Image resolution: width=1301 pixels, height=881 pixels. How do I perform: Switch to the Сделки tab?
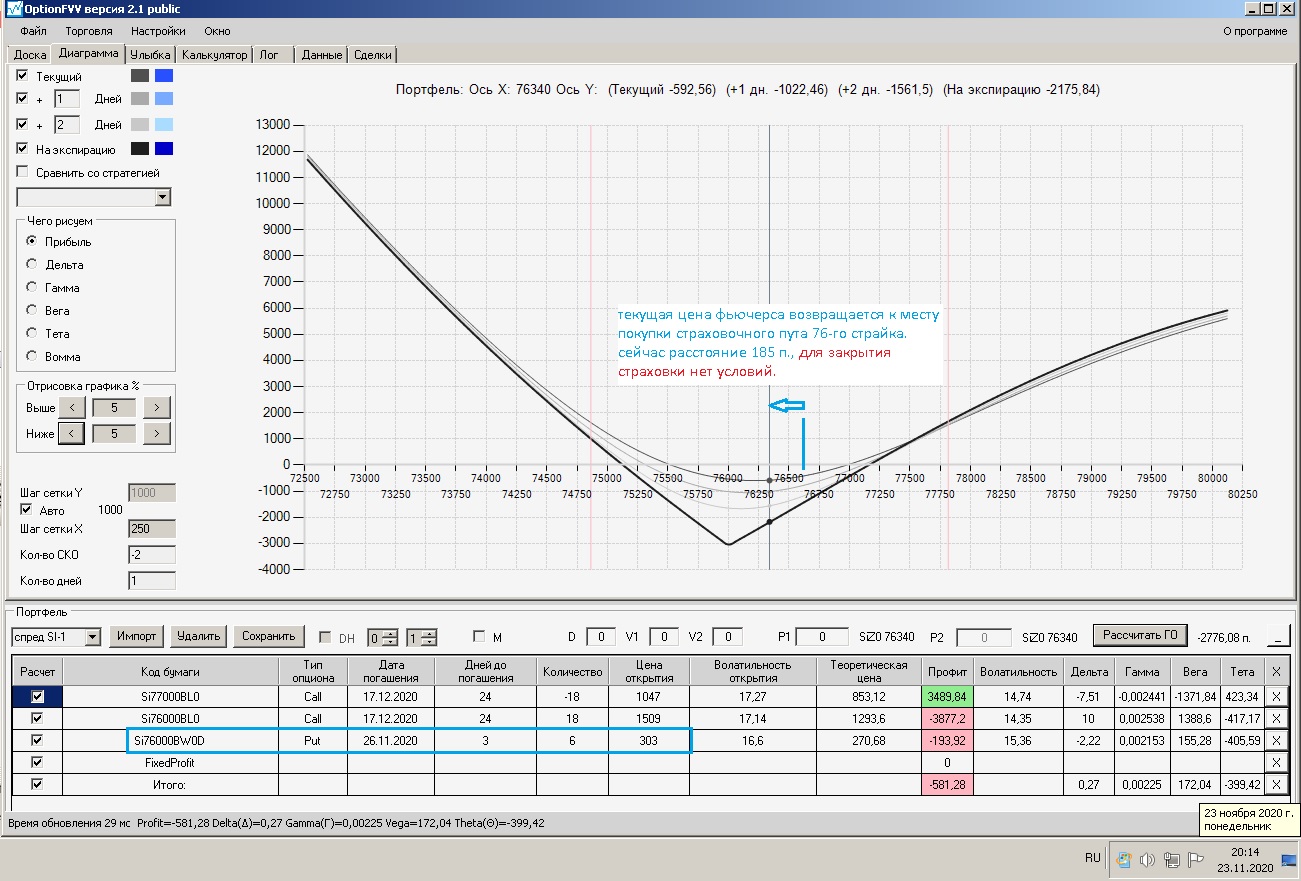point(373,55)
